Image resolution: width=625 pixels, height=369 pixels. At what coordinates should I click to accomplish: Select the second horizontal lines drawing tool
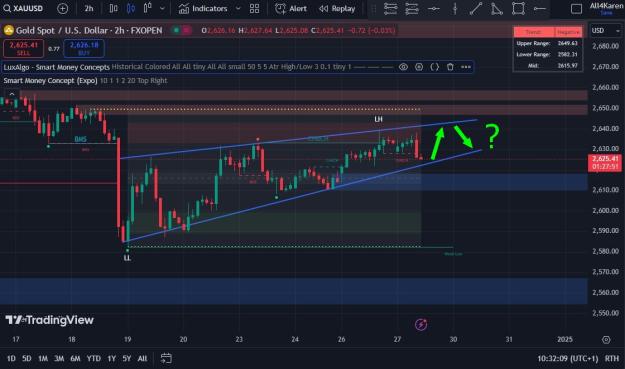pyautogui.click(x=412, y=8)
